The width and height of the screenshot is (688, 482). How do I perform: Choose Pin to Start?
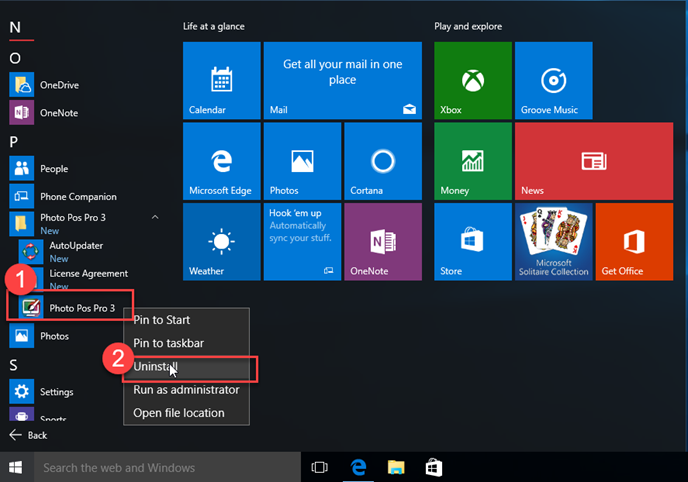click(186, 320)
